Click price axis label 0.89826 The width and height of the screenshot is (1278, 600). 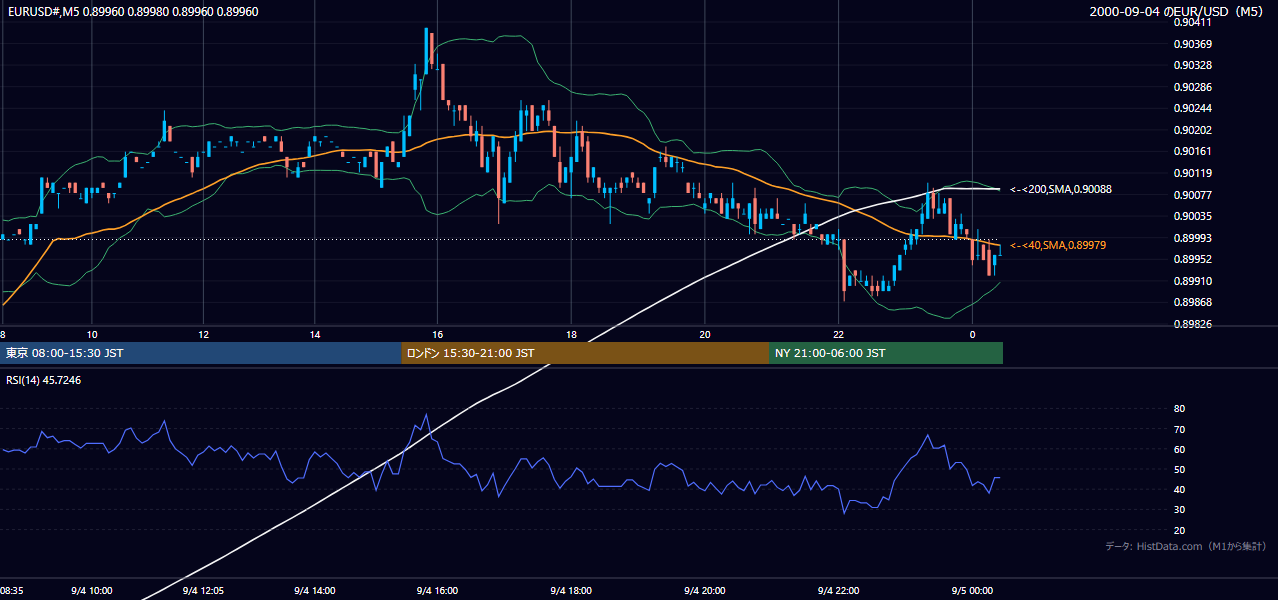point(1192,324)
